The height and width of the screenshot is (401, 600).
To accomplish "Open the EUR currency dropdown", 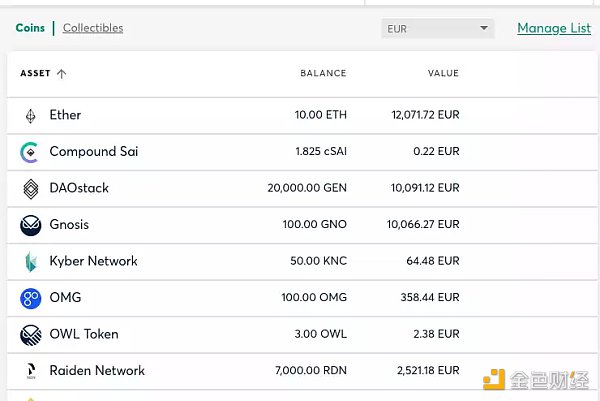I will tap(438, 29).
